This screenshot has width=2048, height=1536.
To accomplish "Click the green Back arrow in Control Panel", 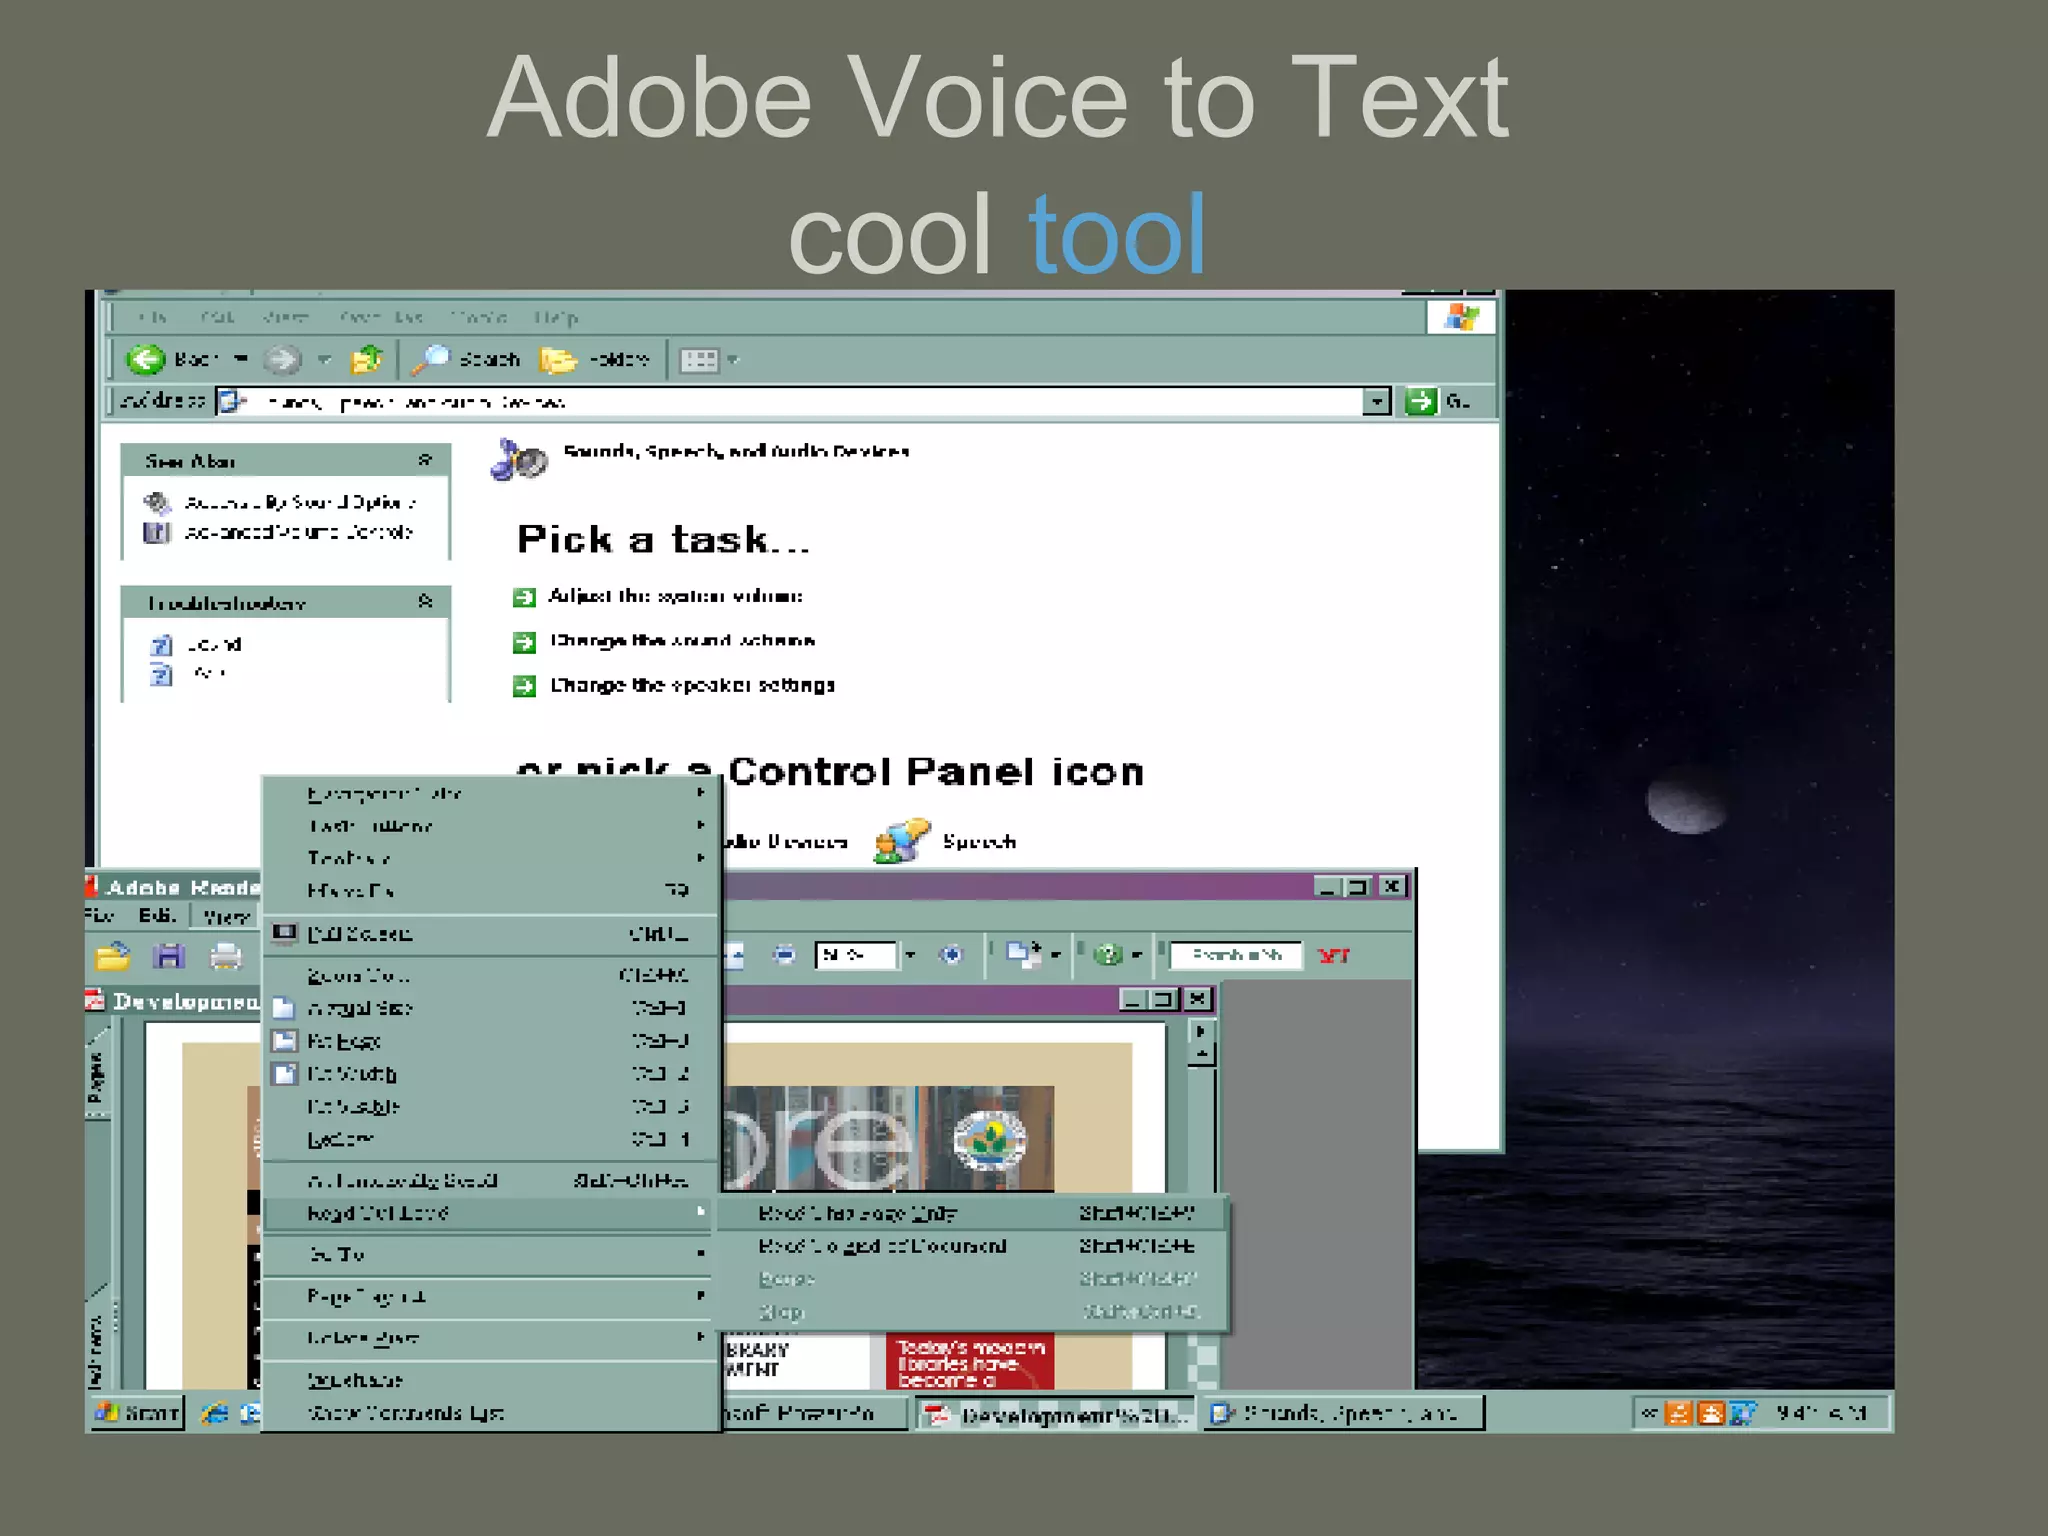I will 146,359.
